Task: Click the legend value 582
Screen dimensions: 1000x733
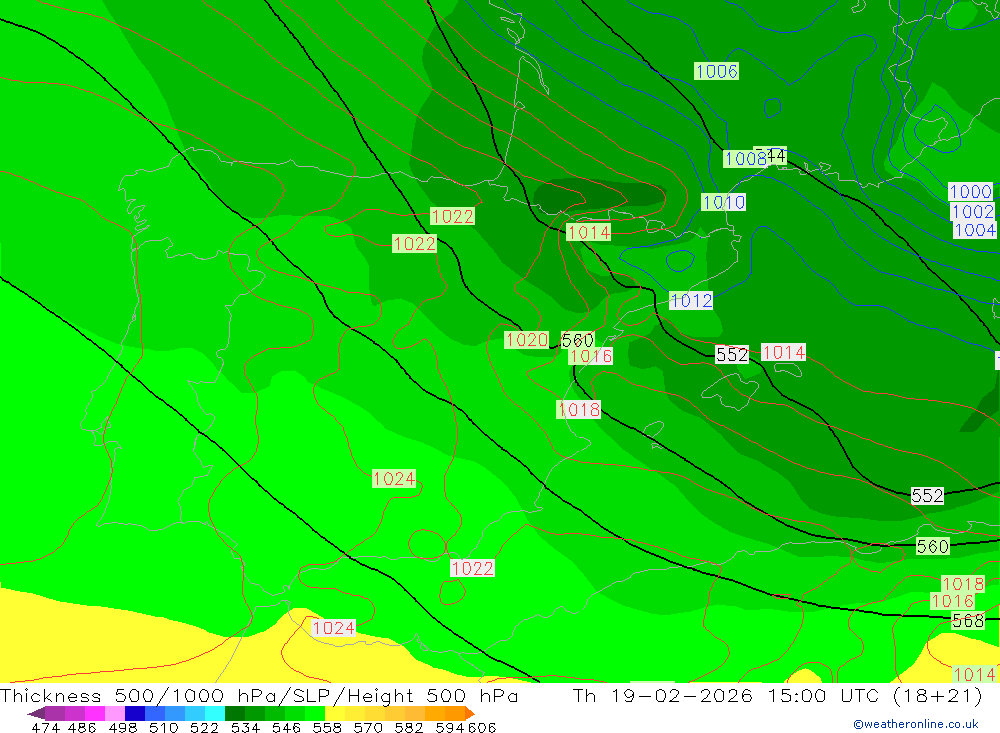Action: (409, 727)
